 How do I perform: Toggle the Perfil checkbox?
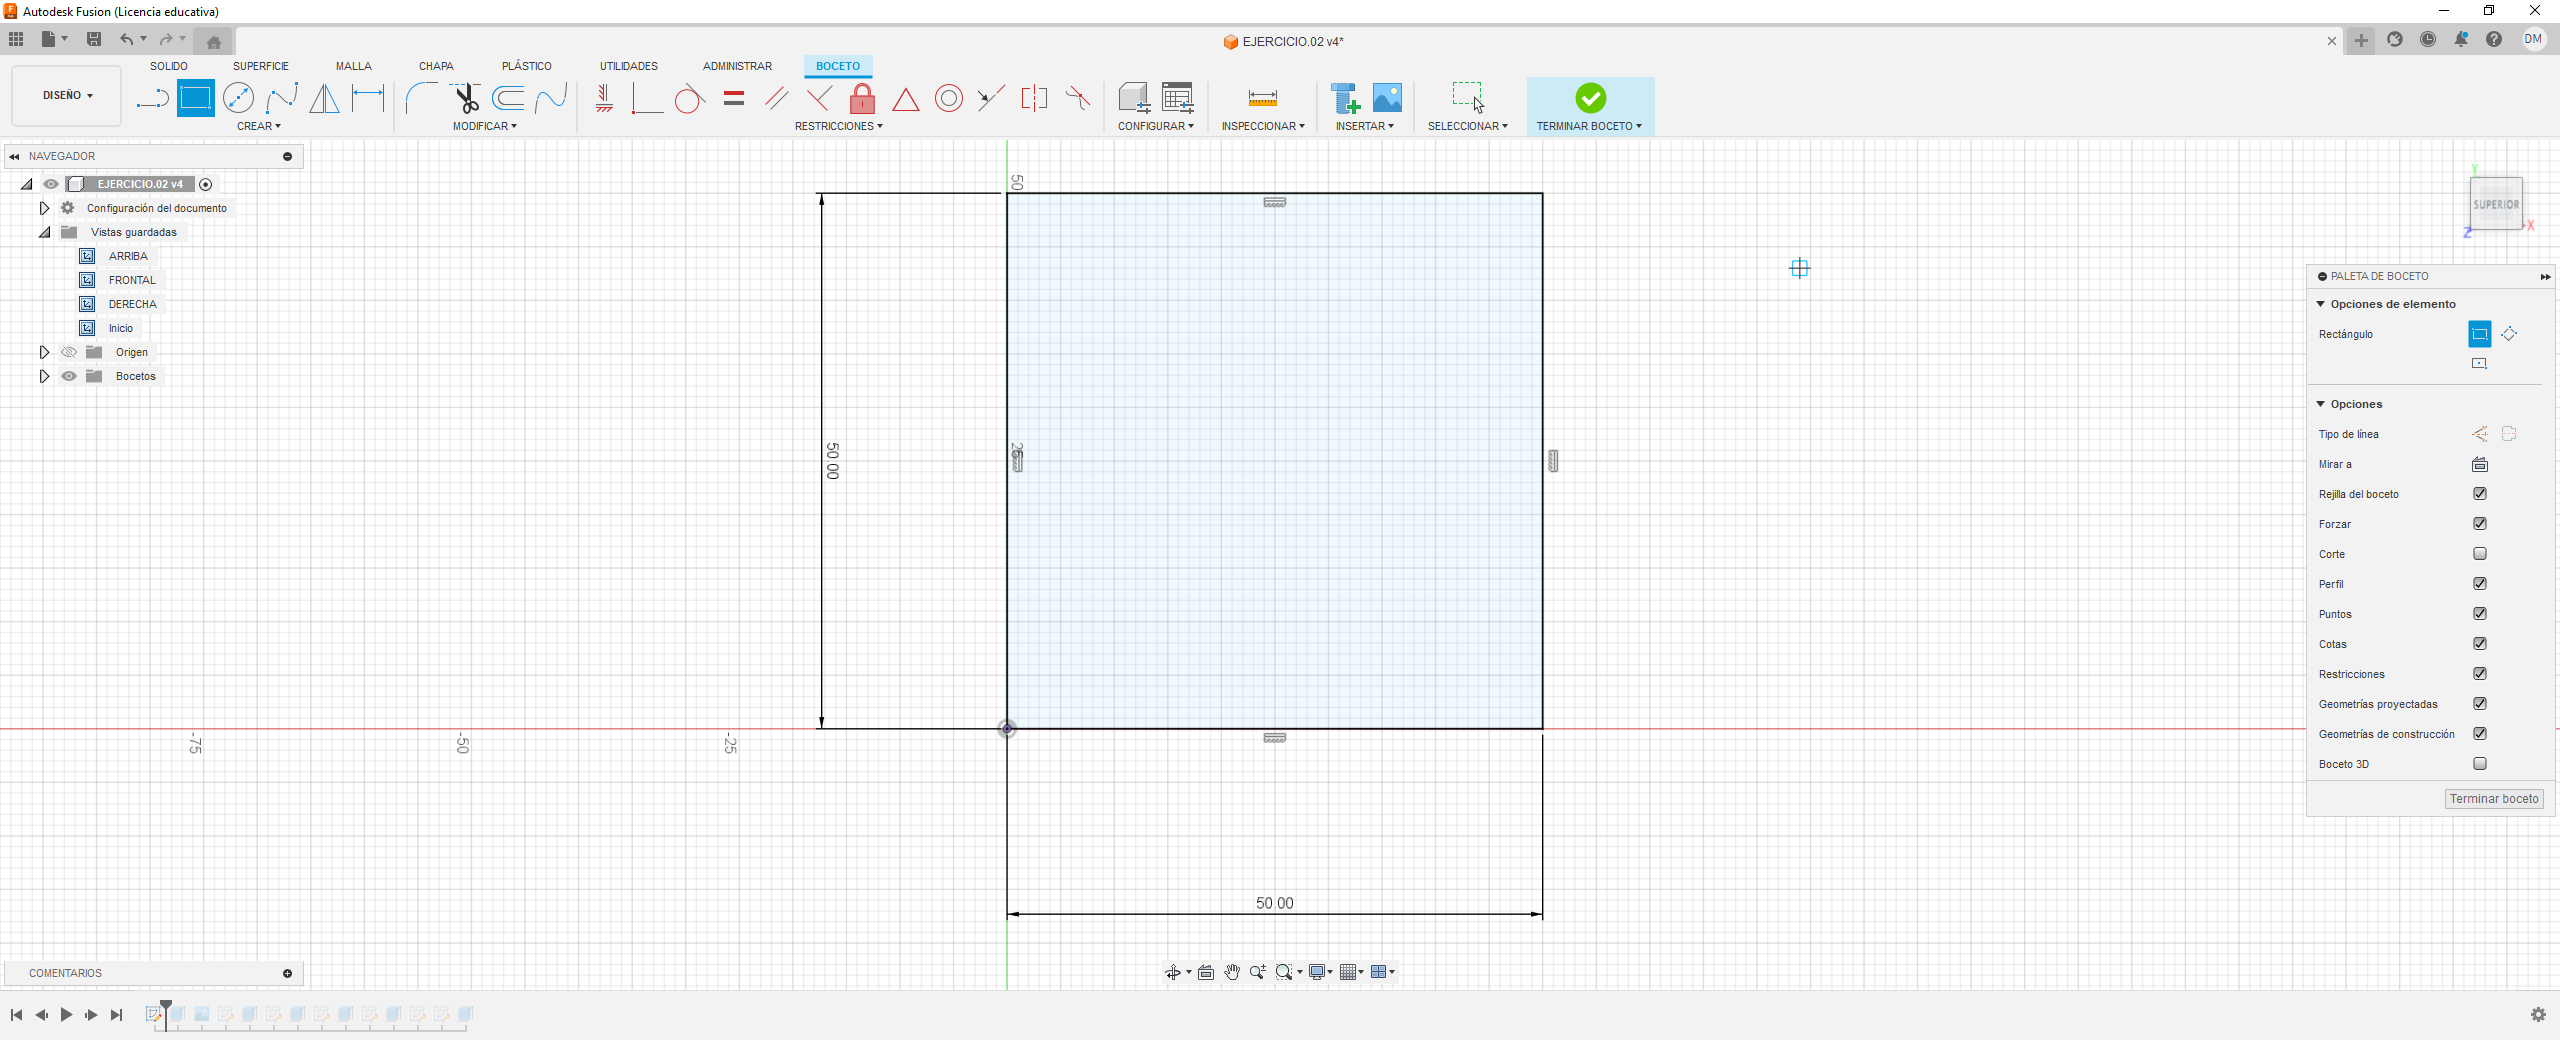tap(2480, 584)
